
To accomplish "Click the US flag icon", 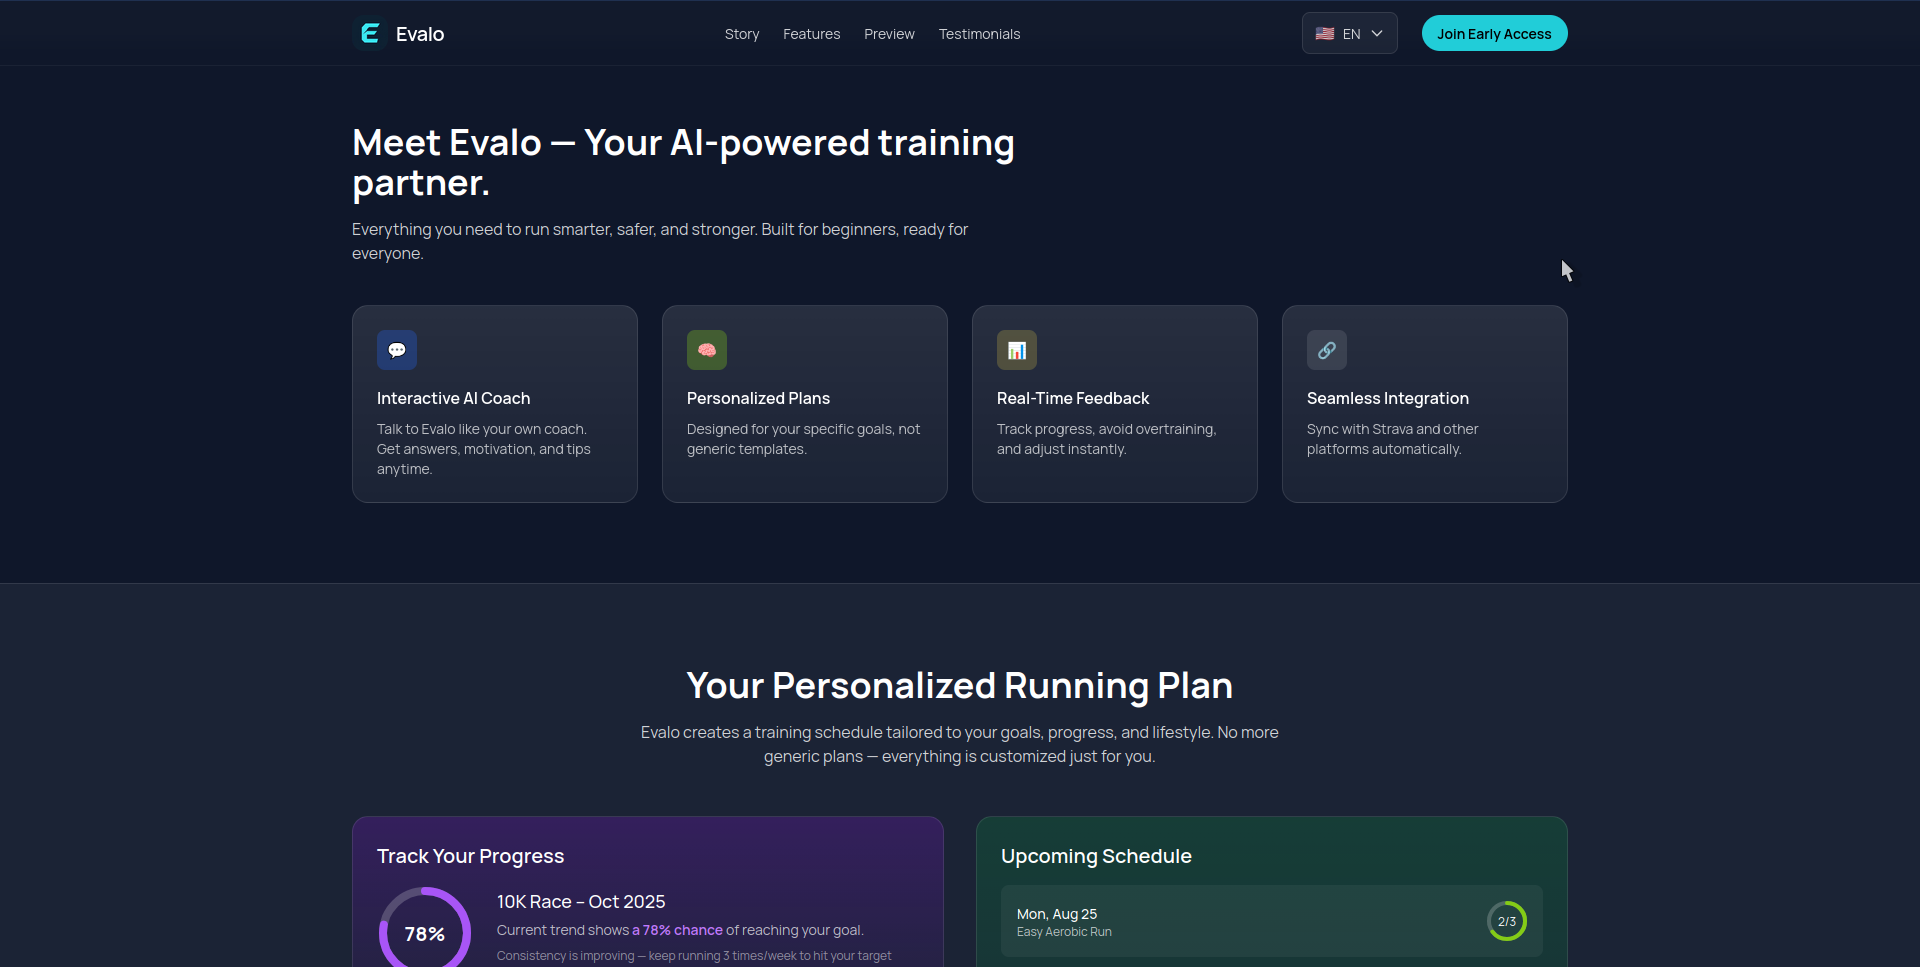I will point(1325,34).
